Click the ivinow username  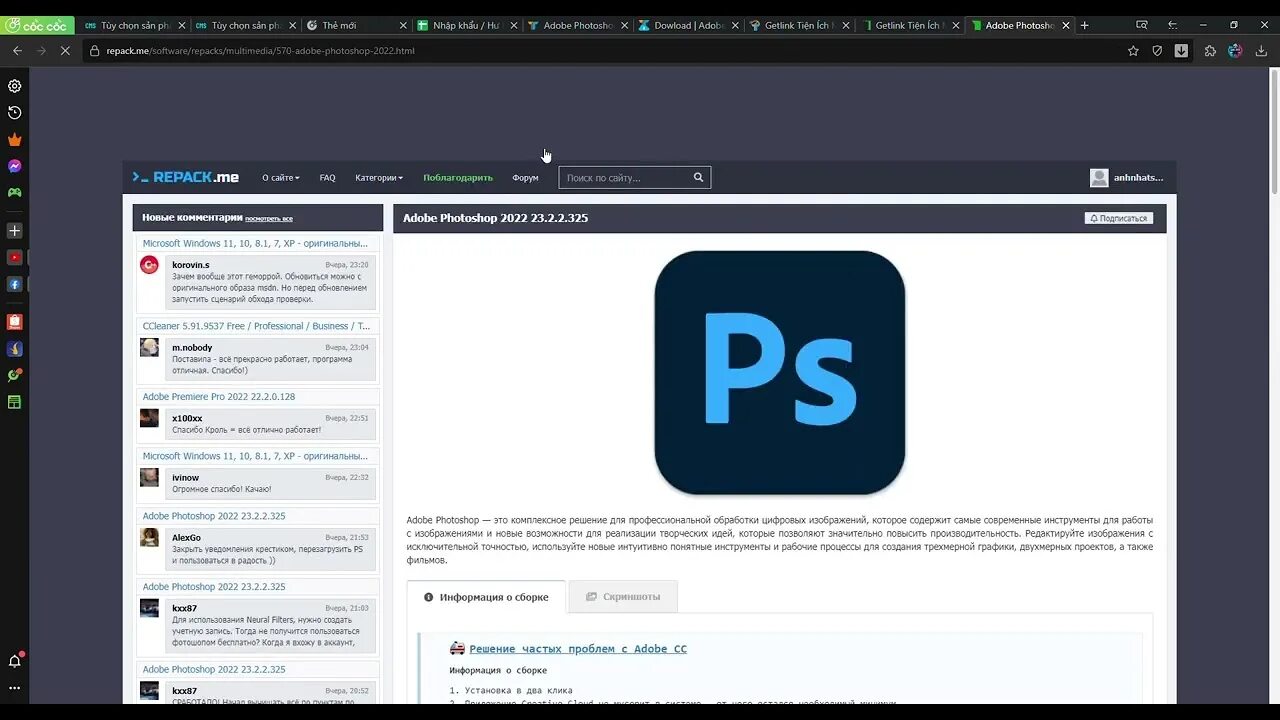point(185,478)
